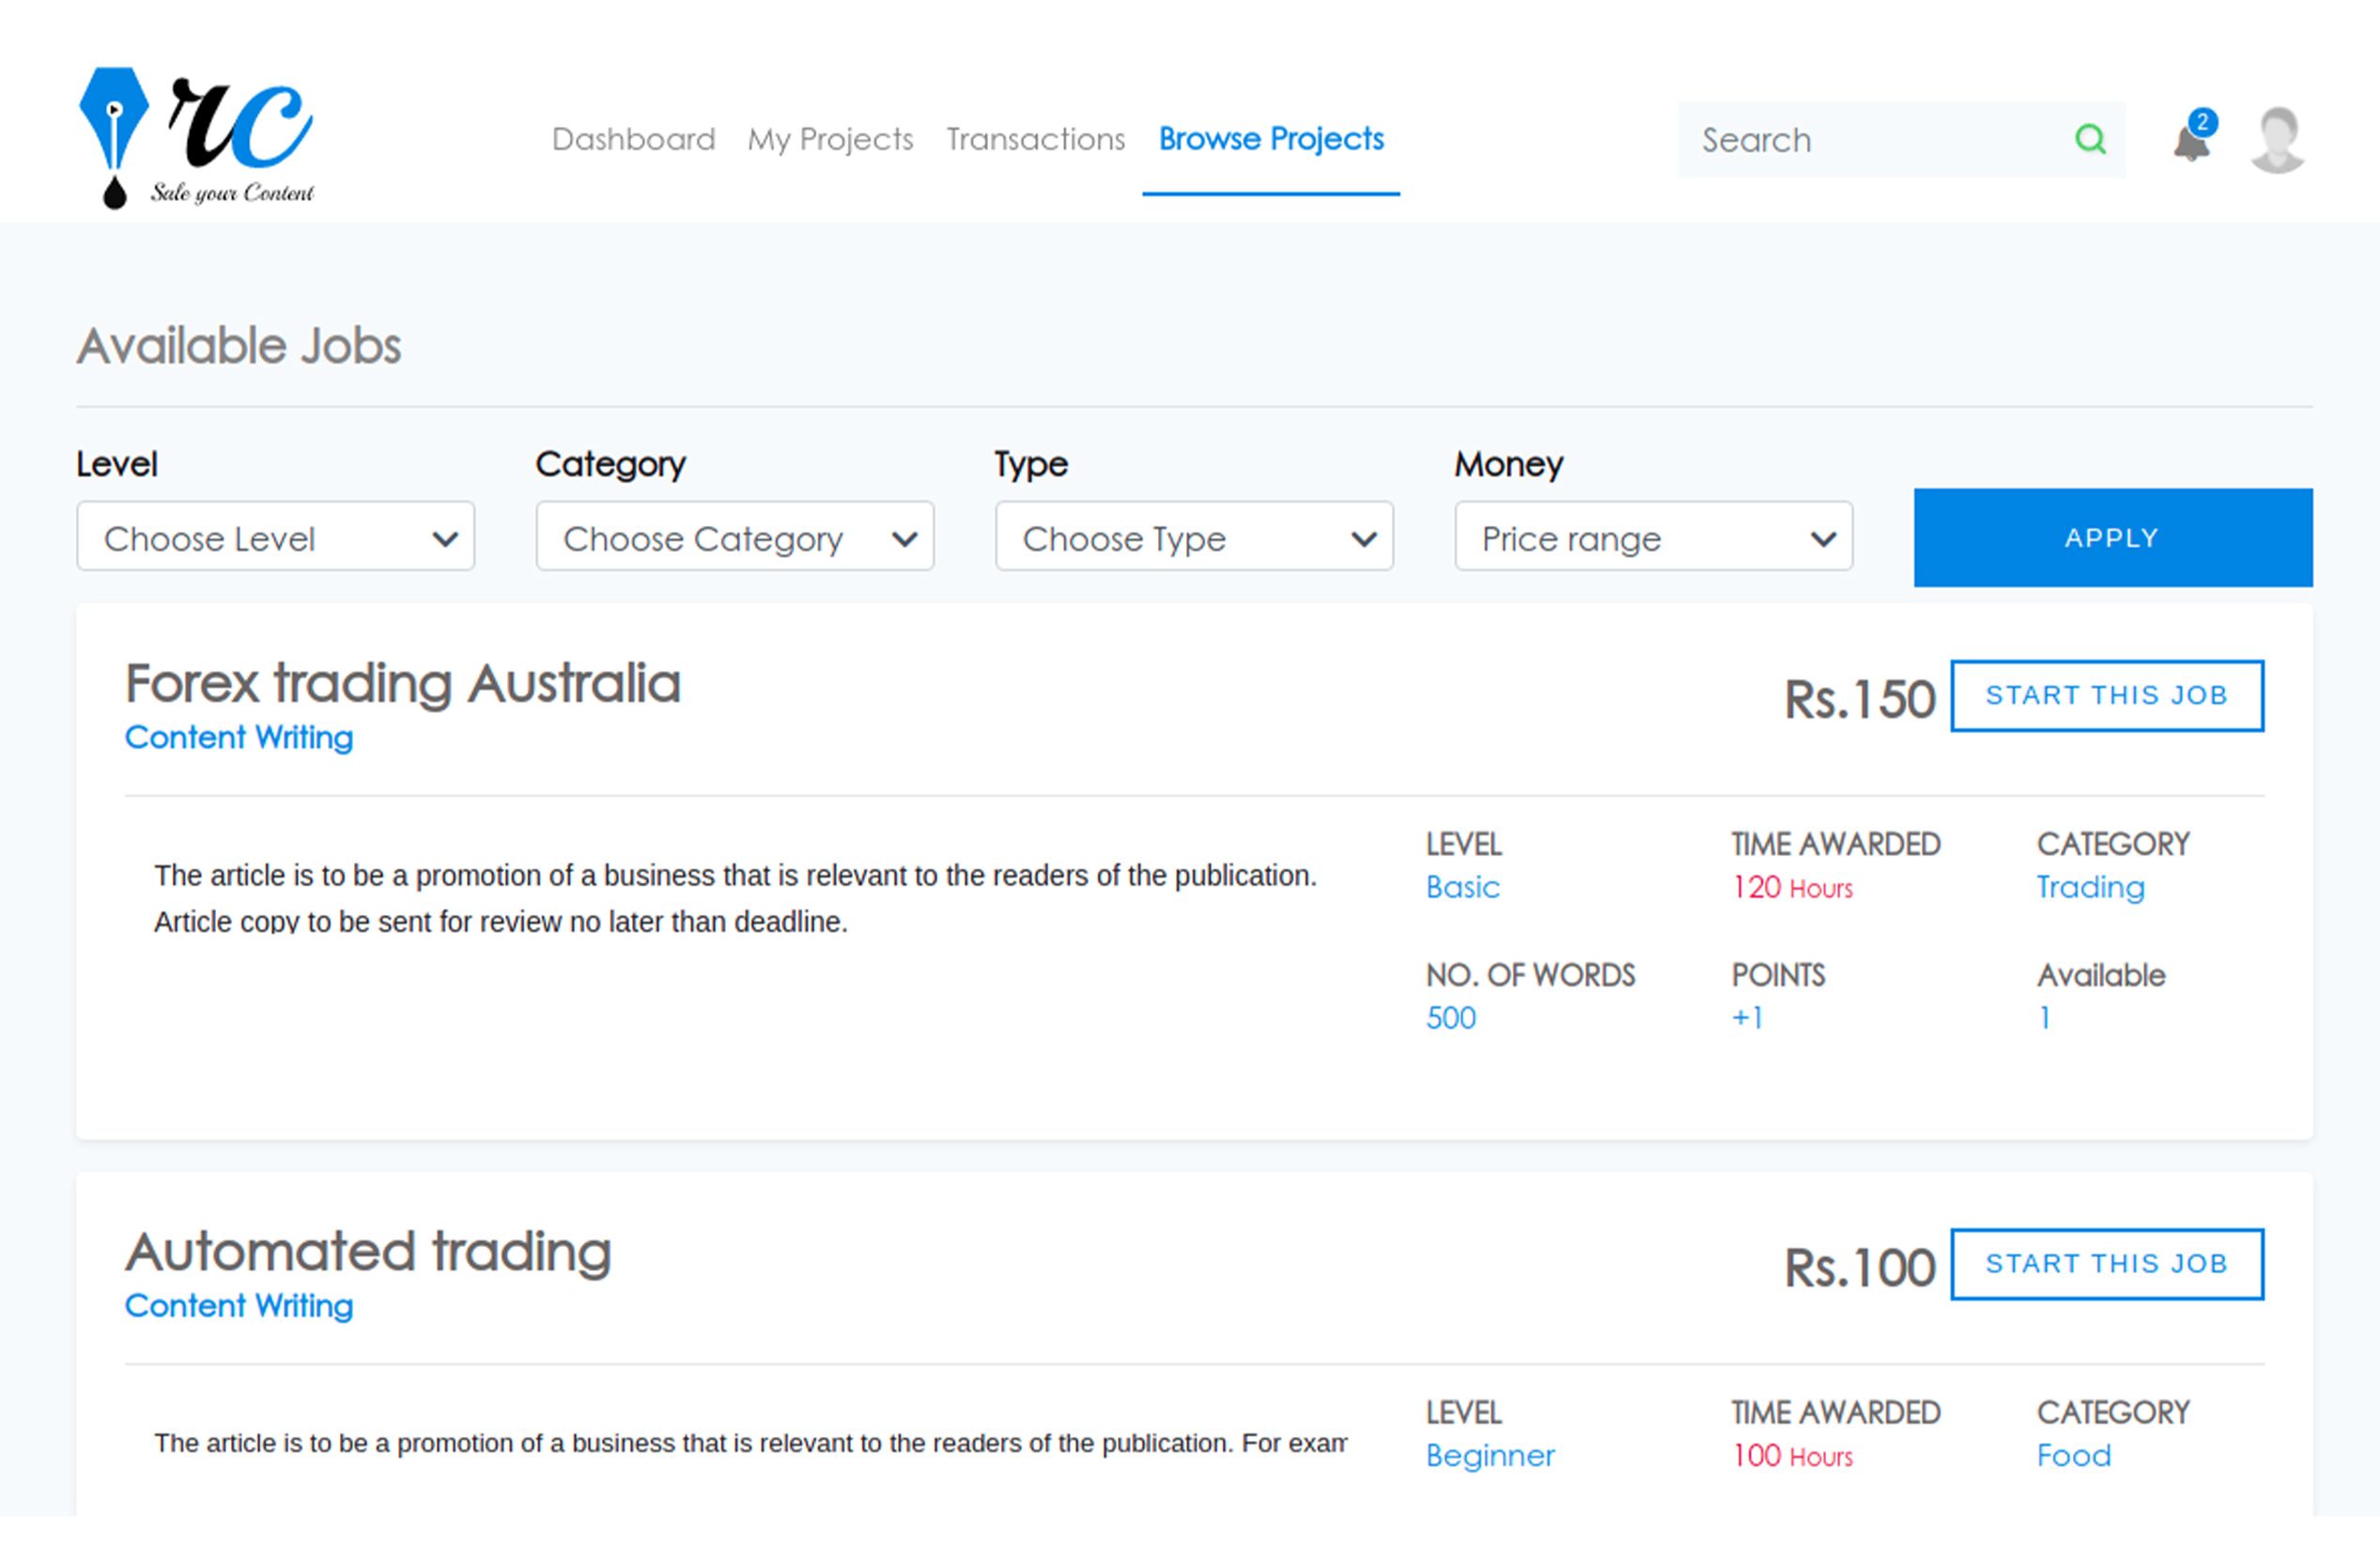This screenshot has width=2380, height=1568.
Task: Select the Browse Projects tab
Action: point(1270,139)
